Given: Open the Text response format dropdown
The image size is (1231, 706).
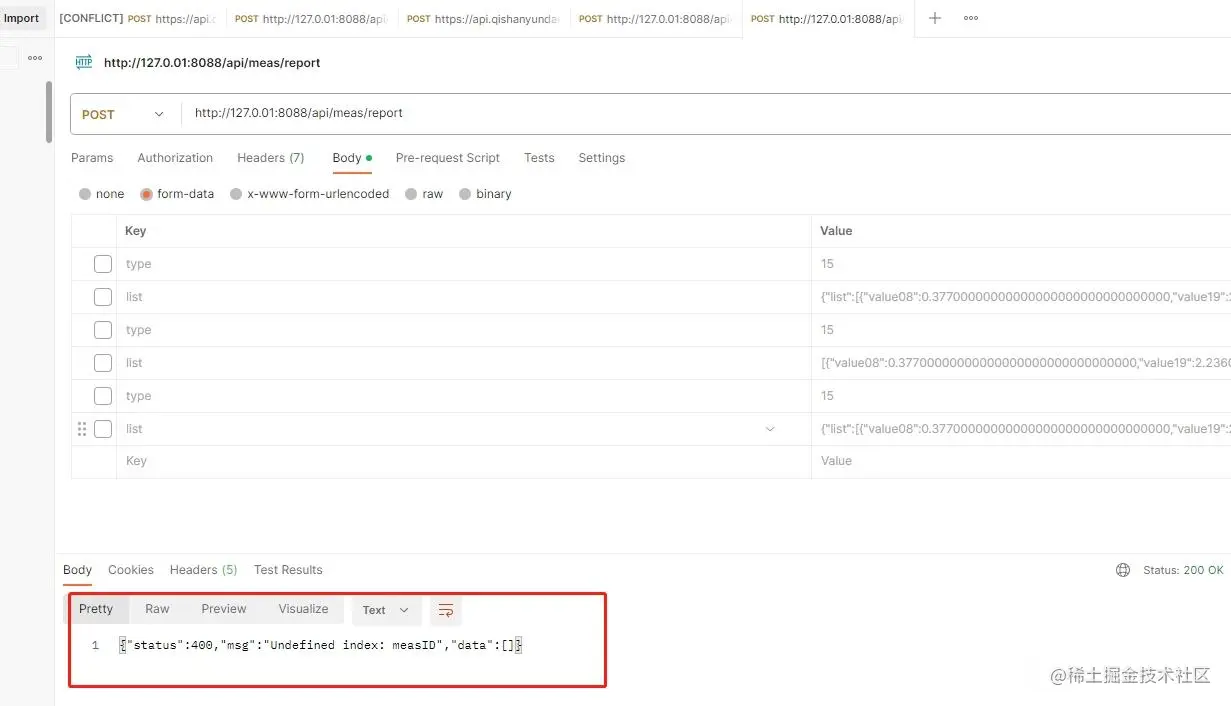Looking at the screenshot, I should [x=387, y=610].
